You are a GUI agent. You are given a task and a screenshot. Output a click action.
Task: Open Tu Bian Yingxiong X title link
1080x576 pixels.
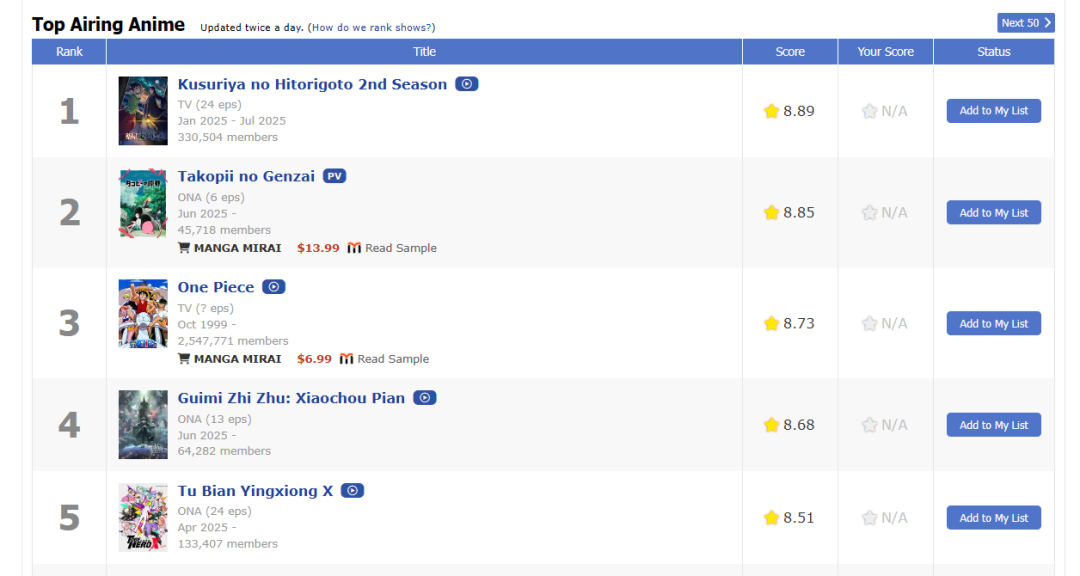point(255,491)
